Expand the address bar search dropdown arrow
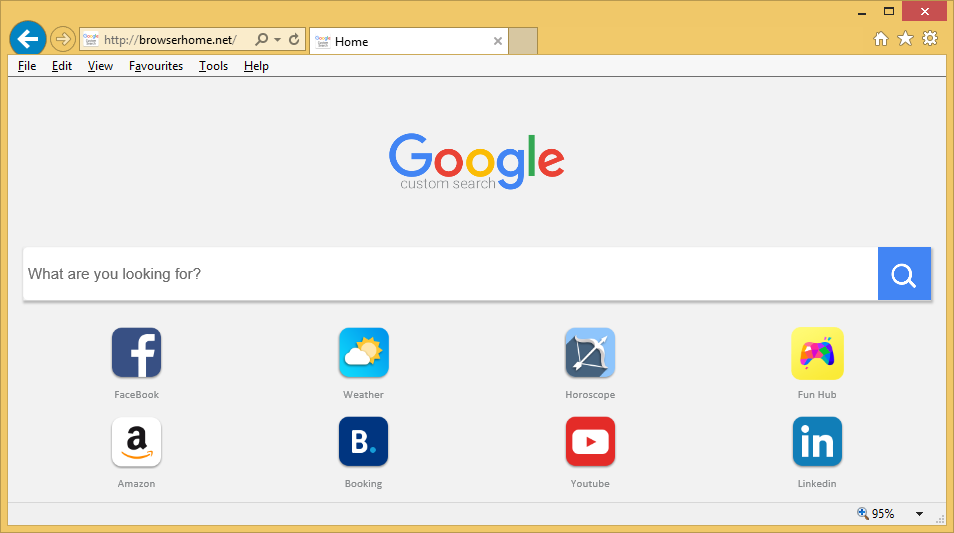954x533 pixels. coord(277,40)
